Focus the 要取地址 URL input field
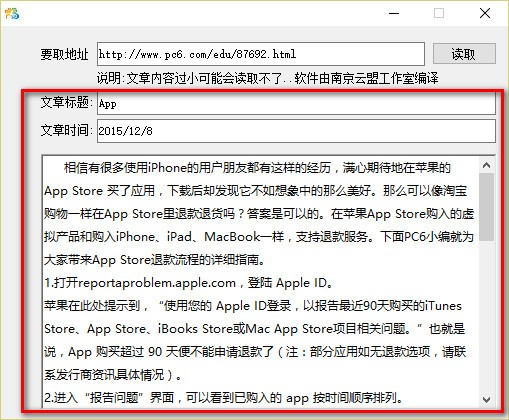The image size is (509, 420). tap(261, 54)
